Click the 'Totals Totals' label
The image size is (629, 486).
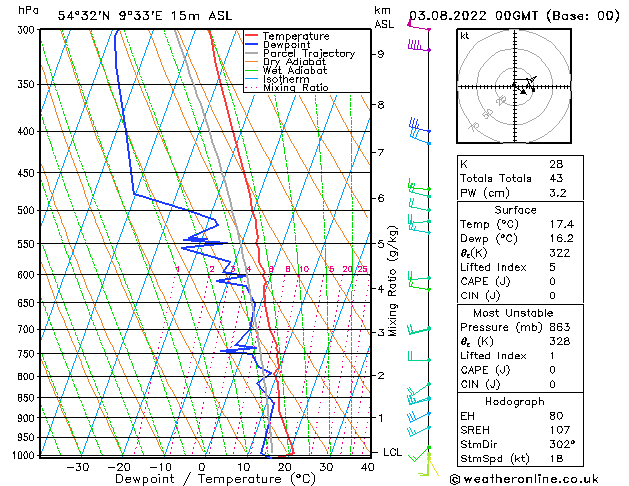click(496, 178)
